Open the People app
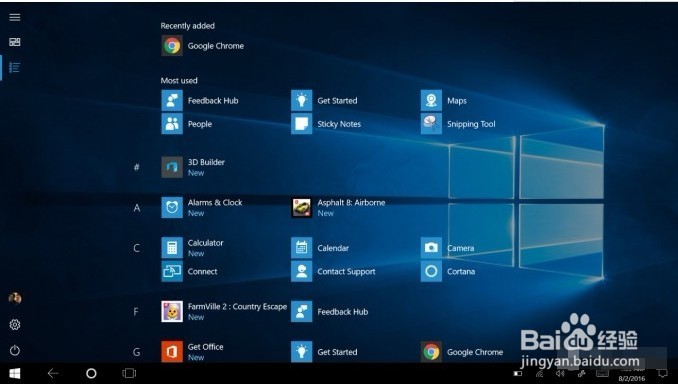Viewport: 678px width, 385px height. tap(187, 124)
